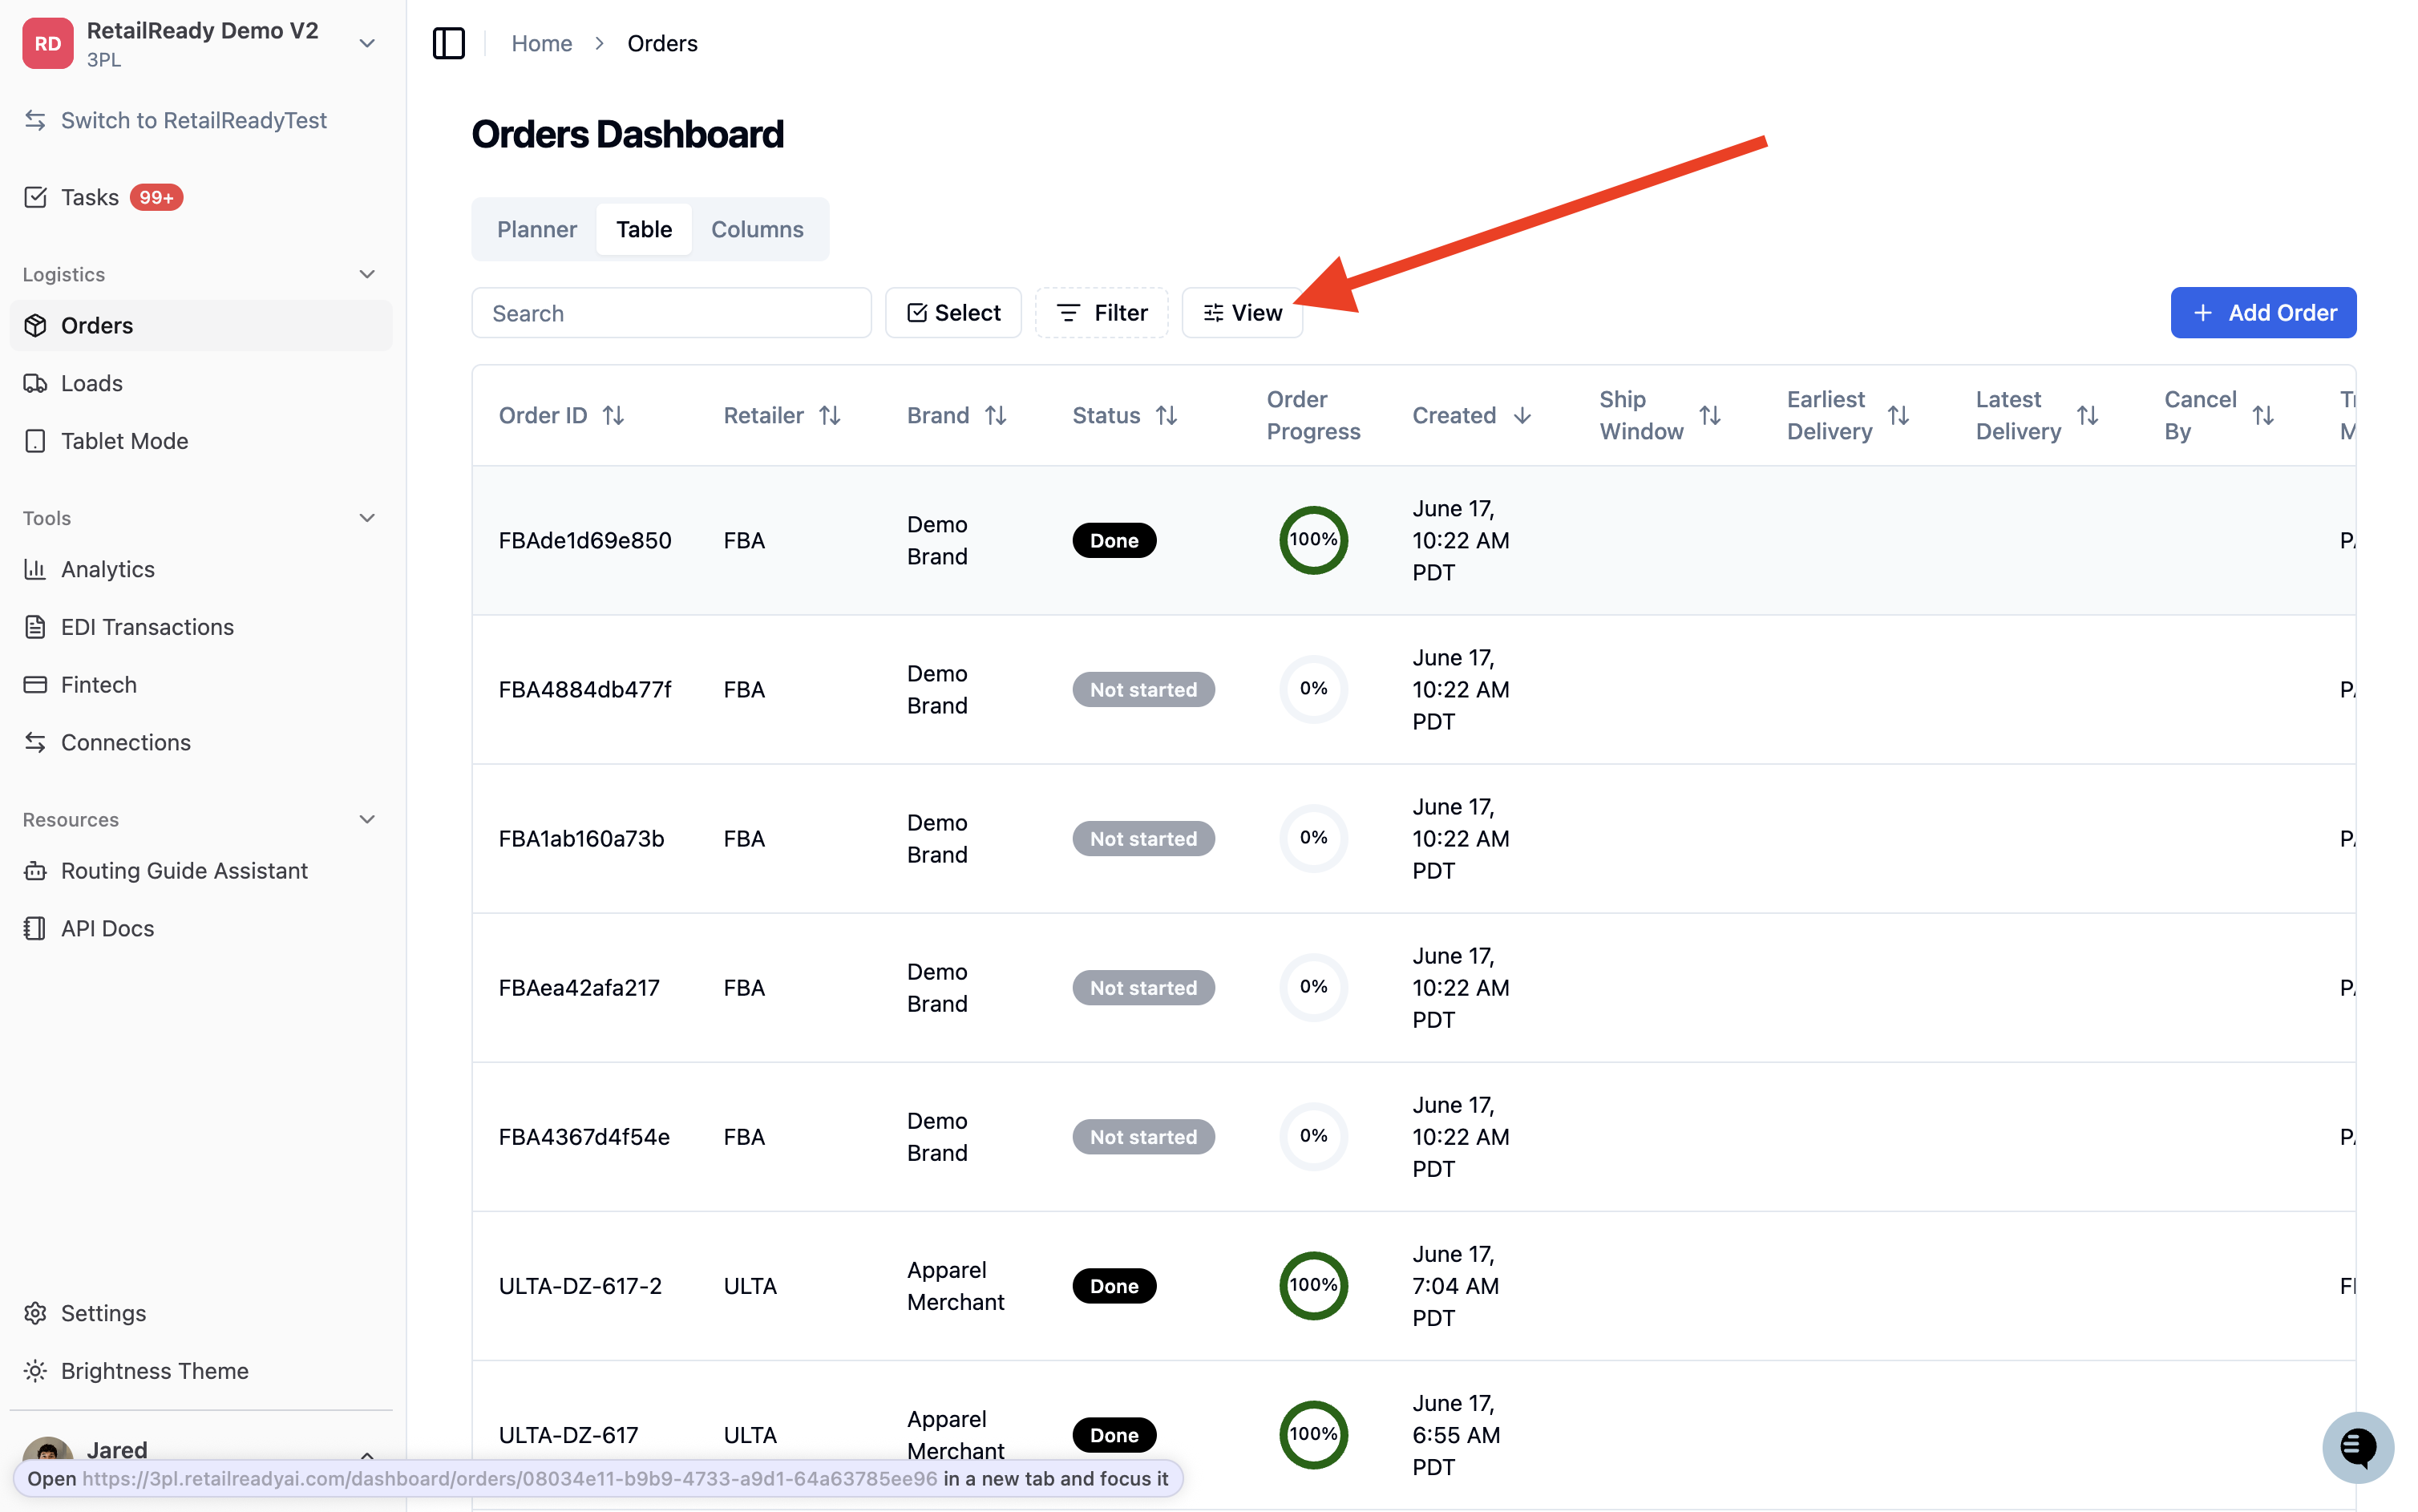Sort orders by Status column
Image resolution: width=2418 pixels, height=1512 pixels.
point(1166,415)
